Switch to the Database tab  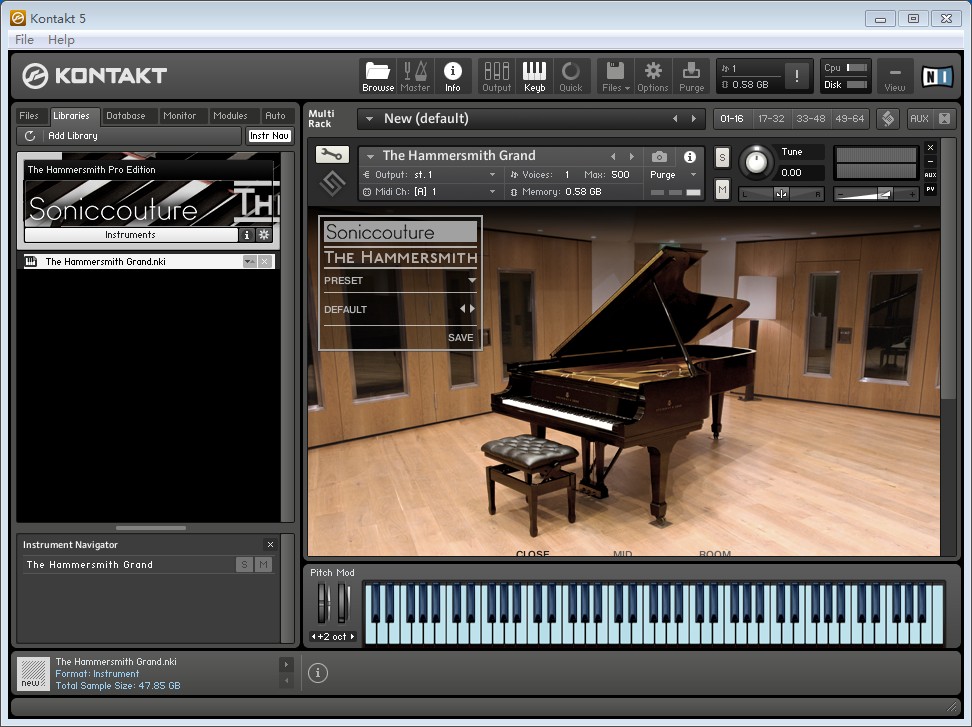tap(126, 116)
